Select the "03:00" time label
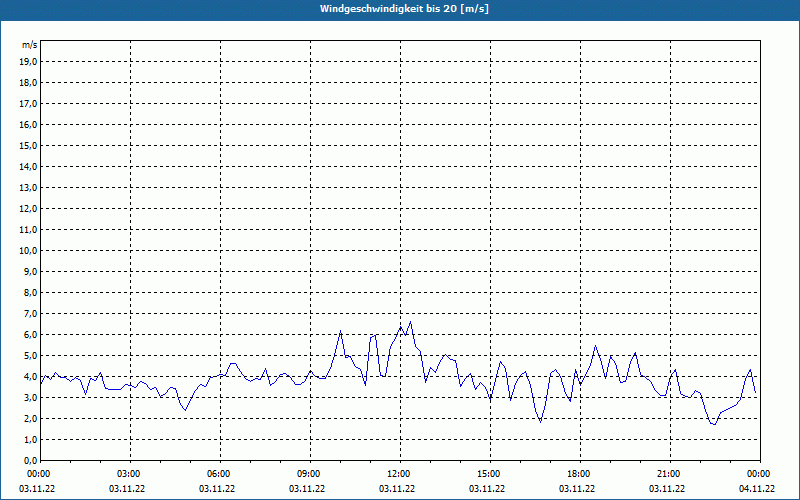The height and width of the screenshot is (500, 800). (130, 474)
